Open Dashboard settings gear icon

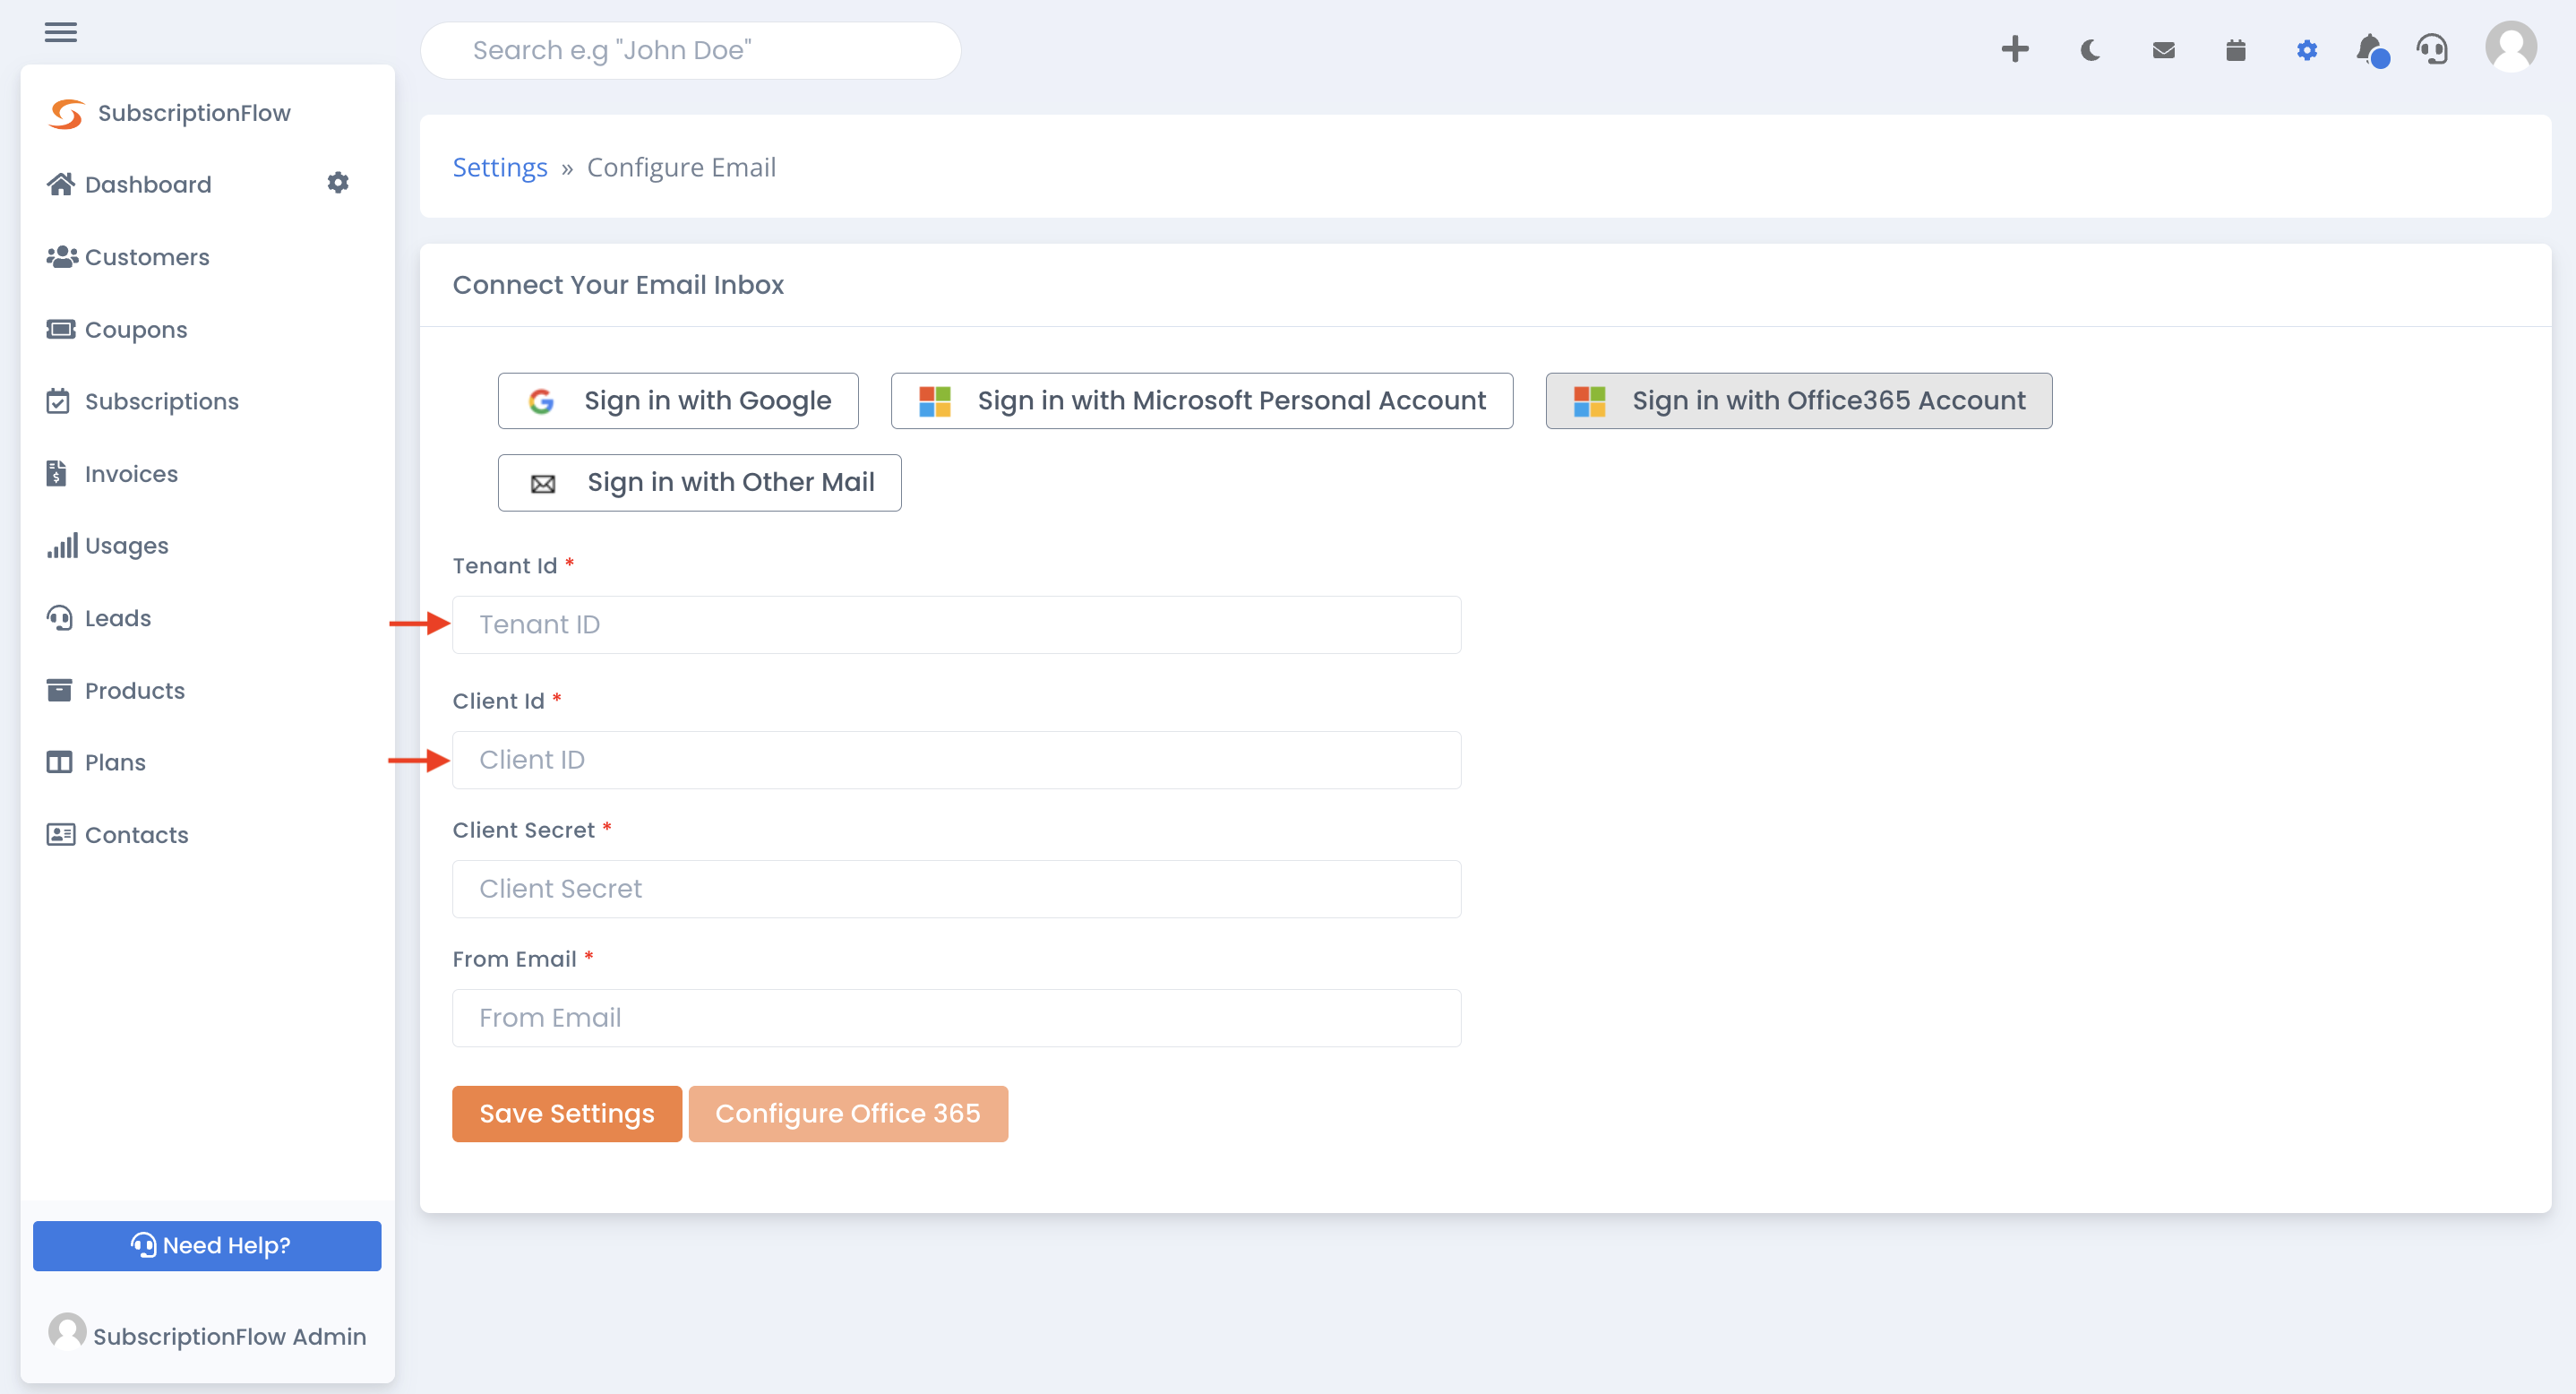(338, 183)
